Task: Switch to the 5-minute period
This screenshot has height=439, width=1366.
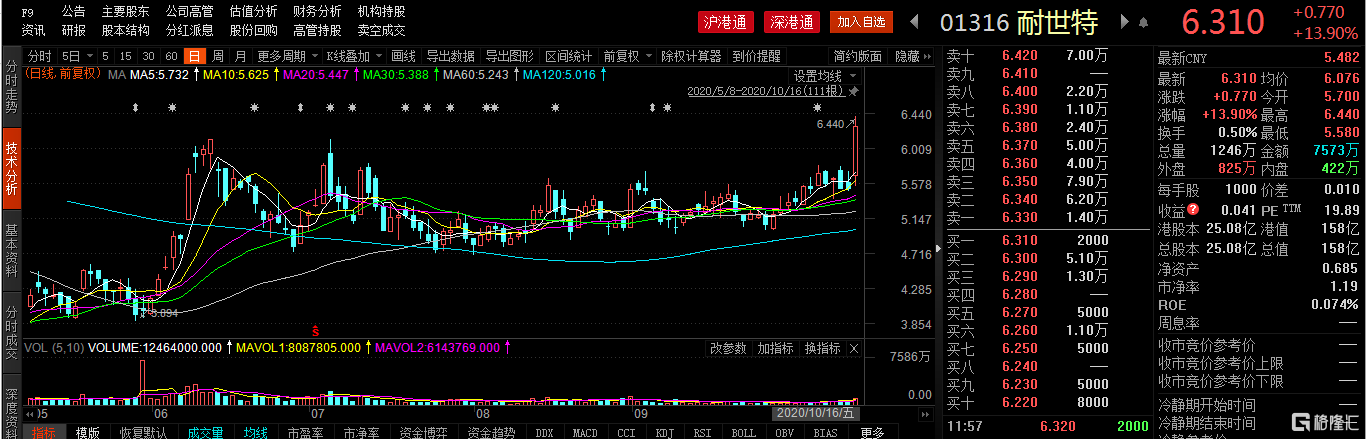Action: point(103,56)
